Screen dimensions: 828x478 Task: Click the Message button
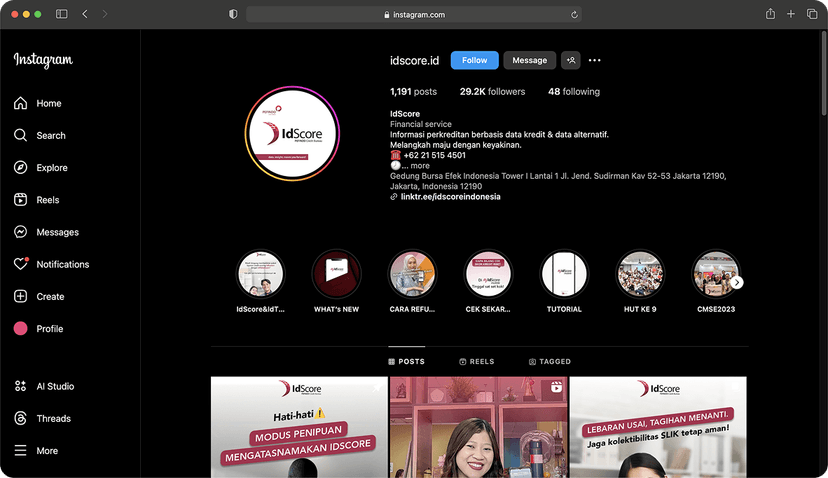(529, 60)
